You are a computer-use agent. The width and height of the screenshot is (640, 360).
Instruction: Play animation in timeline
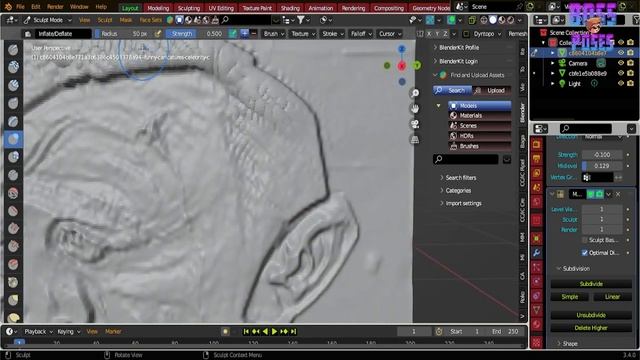[x=274, y=331]
